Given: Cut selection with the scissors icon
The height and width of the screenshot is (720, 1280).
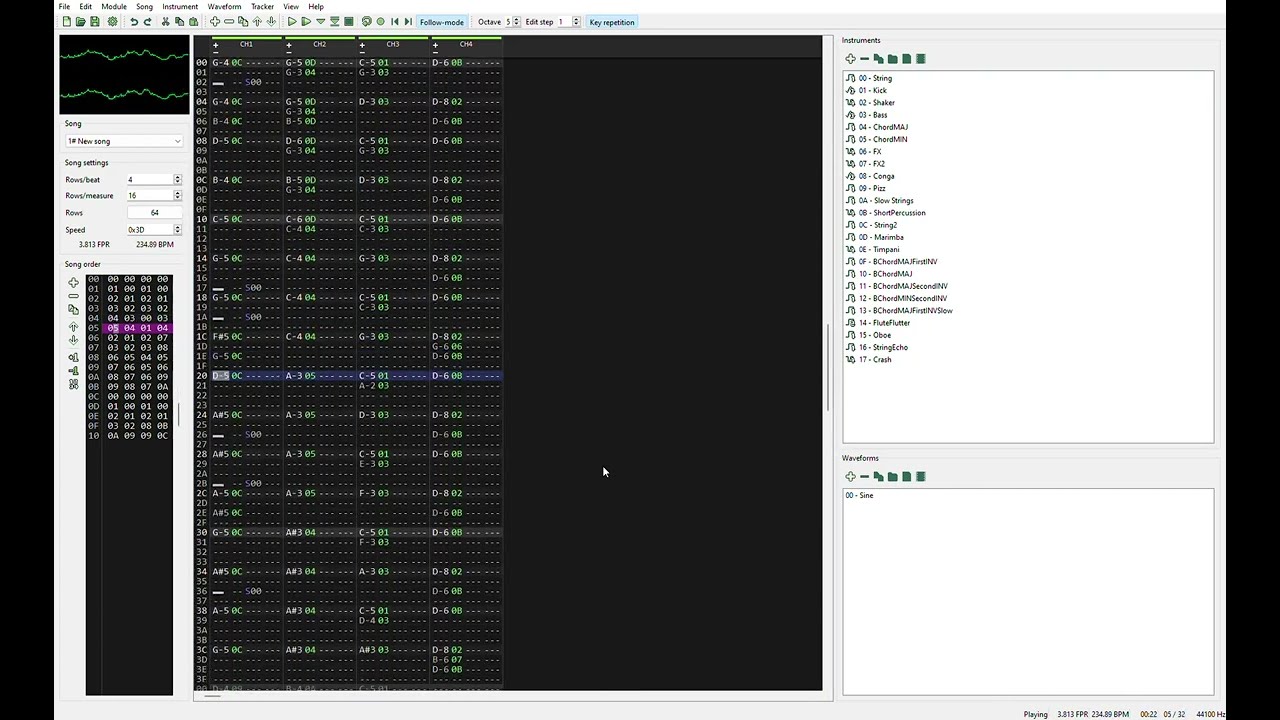Looking at the screenshot, I should coord(165,22).
